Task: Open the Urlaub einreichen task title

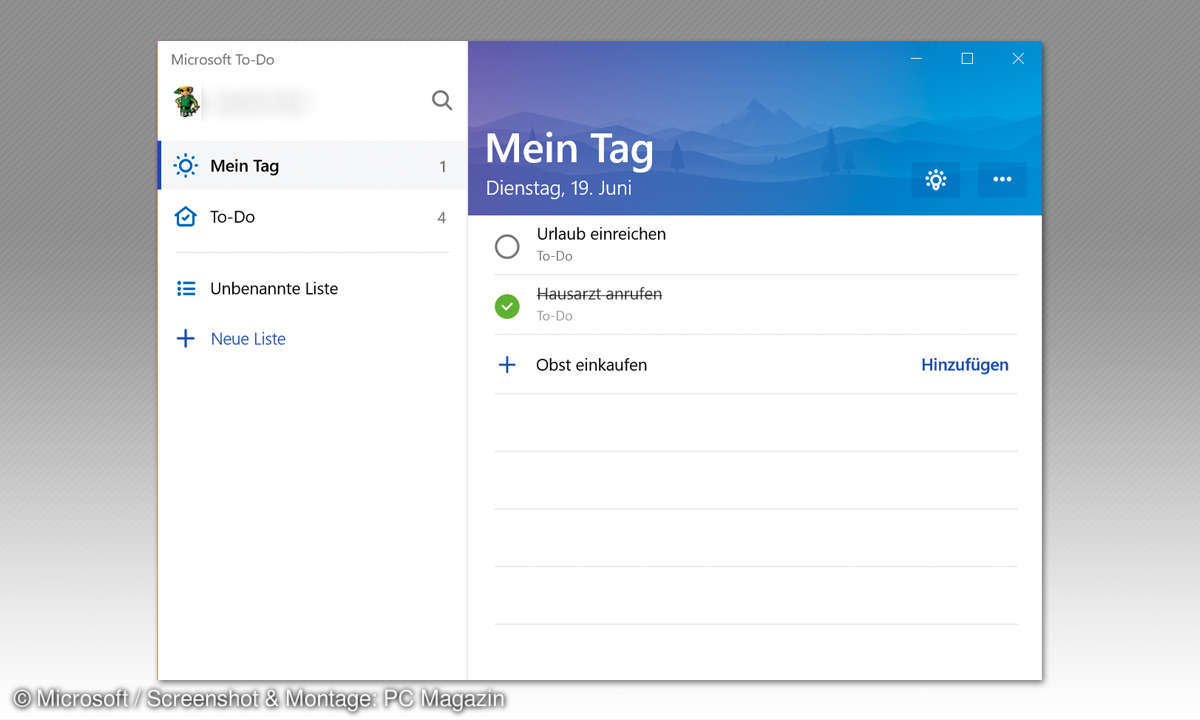Action: pyautogui.click(x=601, y=234)
